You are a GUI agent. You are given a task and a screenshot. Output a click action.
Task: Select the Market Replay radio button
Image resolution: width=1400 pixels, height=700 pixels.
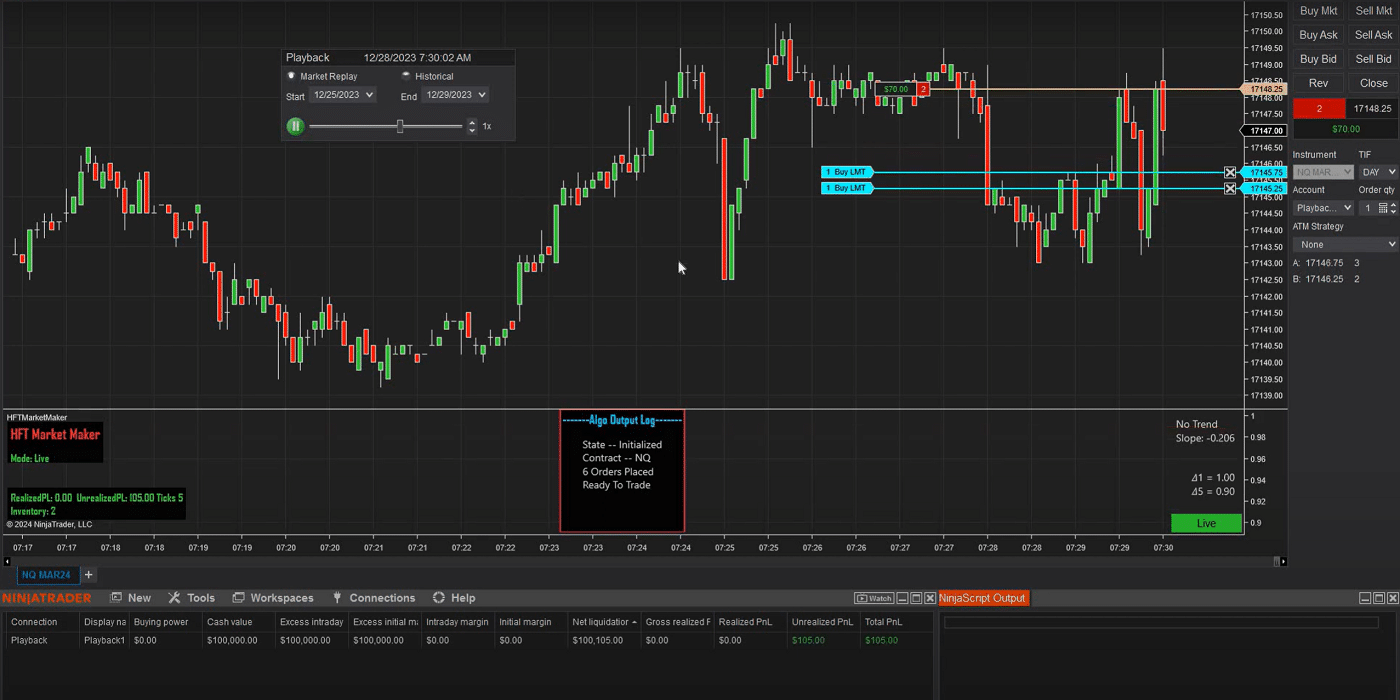(291, 76)
